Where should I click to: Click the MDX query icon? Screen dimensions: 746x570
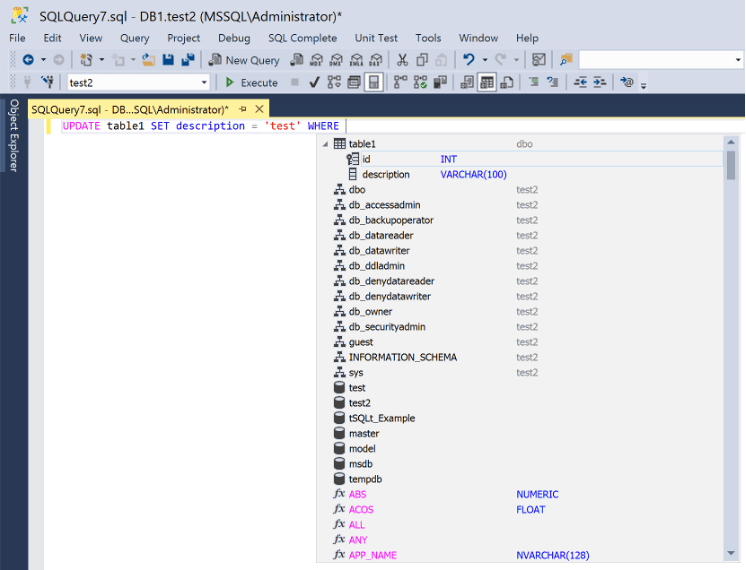(x=316, y=59)
